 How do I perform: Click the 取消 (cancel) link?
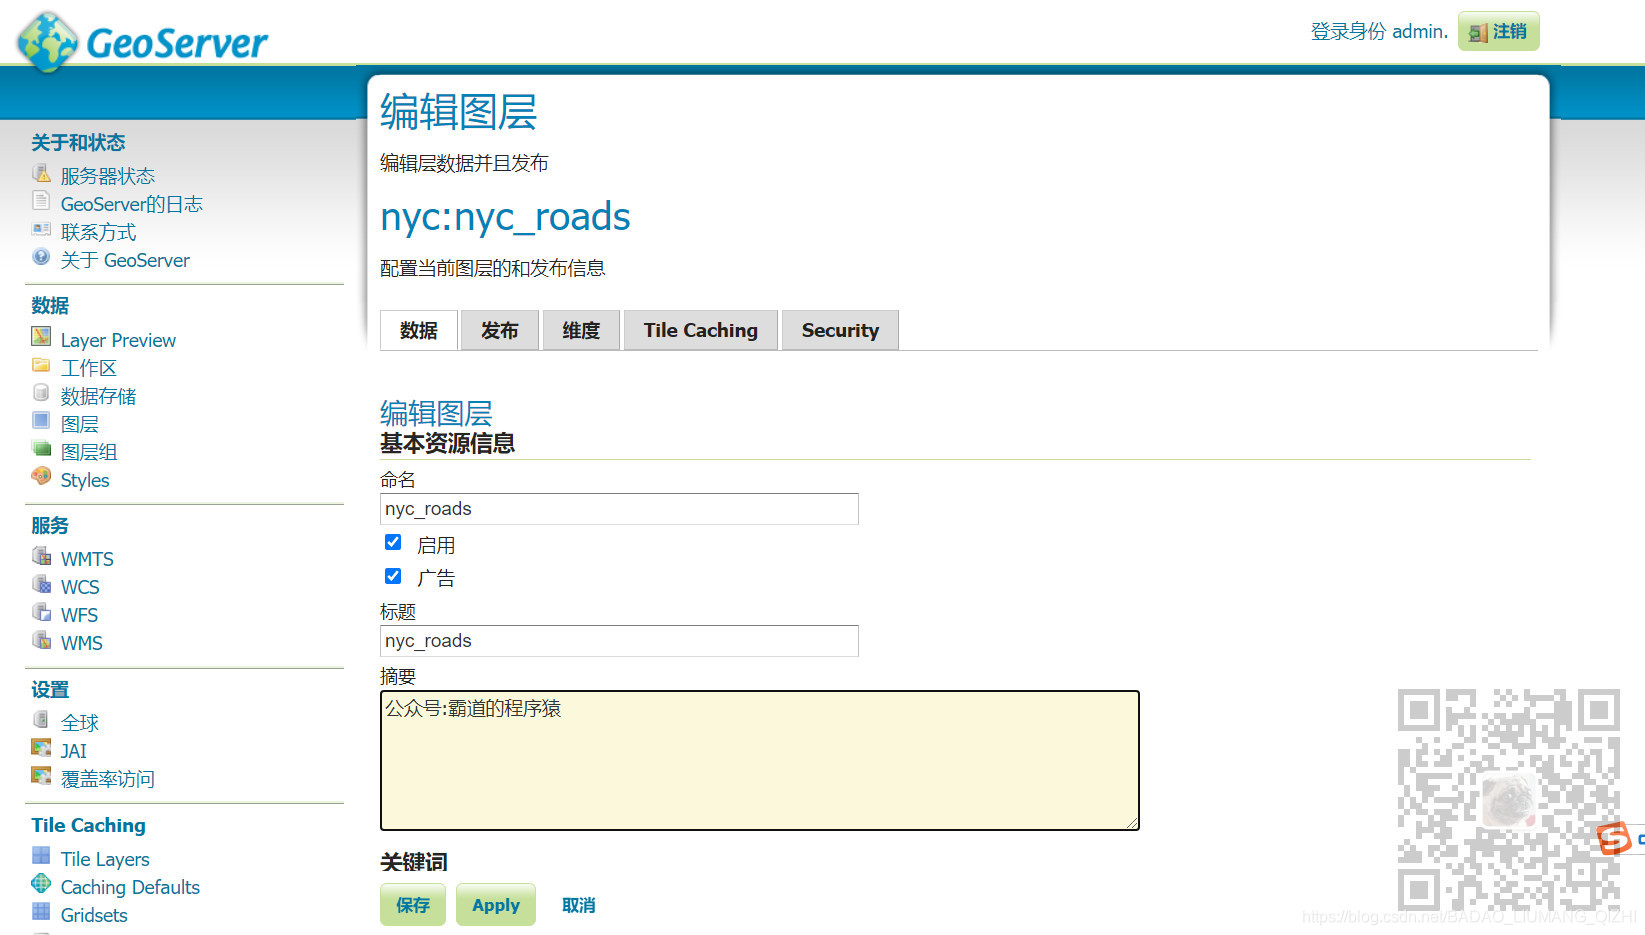point(579,906)
